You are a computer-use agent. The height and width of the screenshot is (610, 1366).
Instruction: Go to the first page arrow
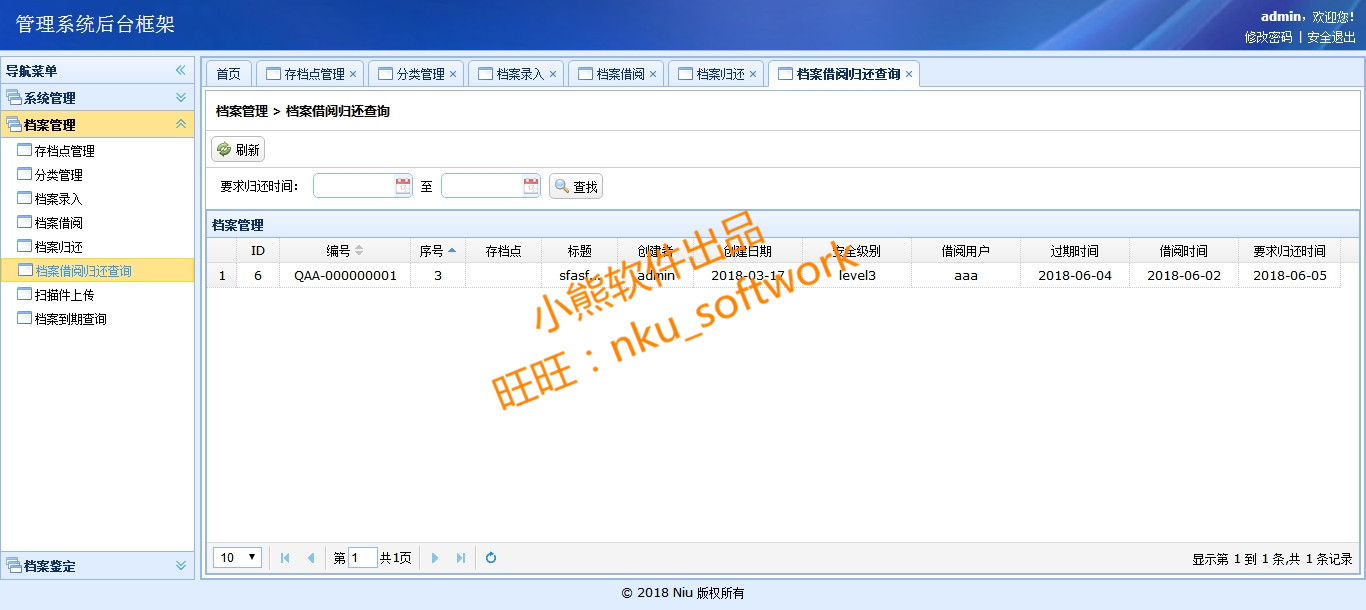[285, 558]
